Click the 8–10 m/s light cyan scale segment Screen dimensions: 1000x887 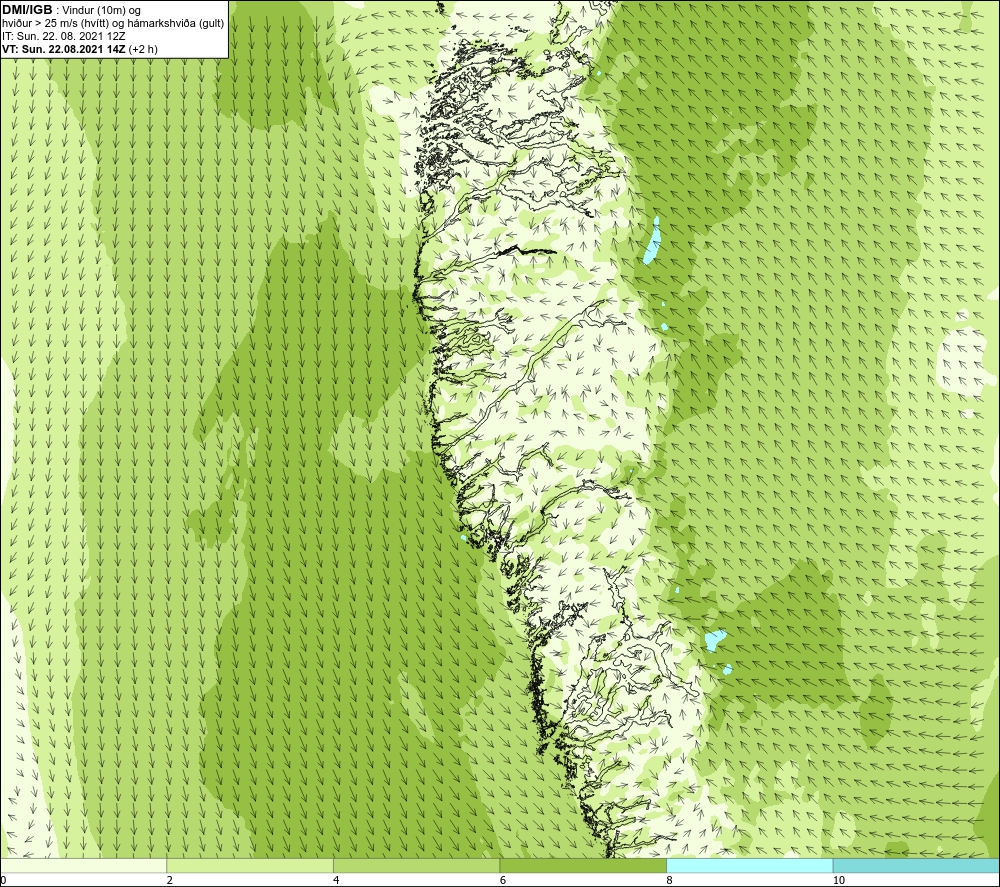[749, 865]
